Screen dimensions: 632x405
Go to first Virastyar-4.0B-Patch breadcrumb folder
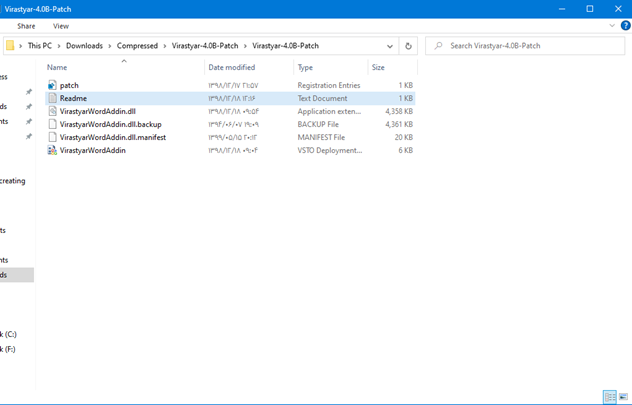[x=205, y=46]
